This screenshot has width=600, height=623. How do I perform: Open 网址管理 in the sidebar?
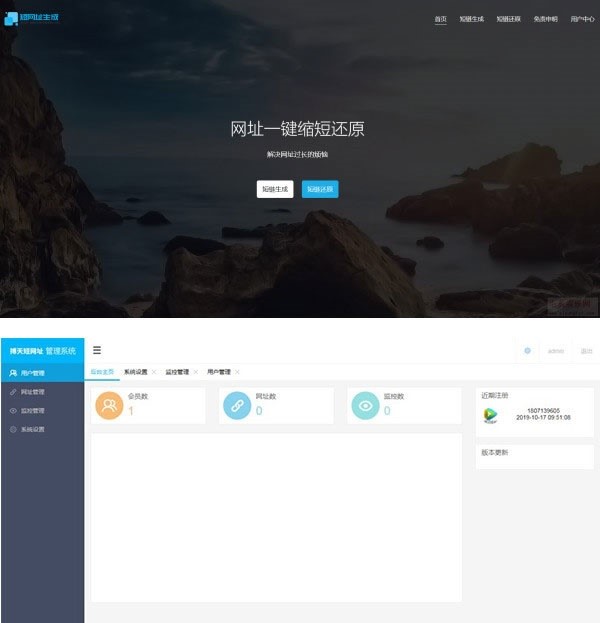[32, 391]
